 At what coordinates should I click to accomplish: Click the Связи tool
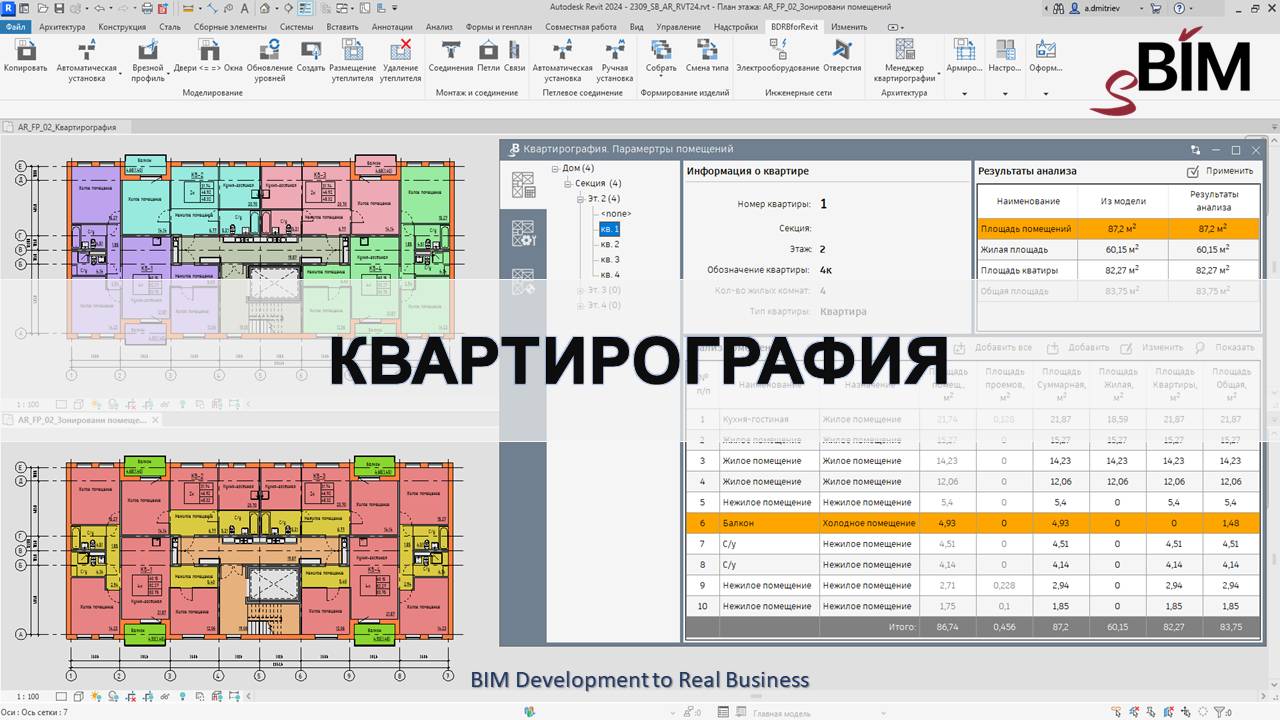click(514, 56)
